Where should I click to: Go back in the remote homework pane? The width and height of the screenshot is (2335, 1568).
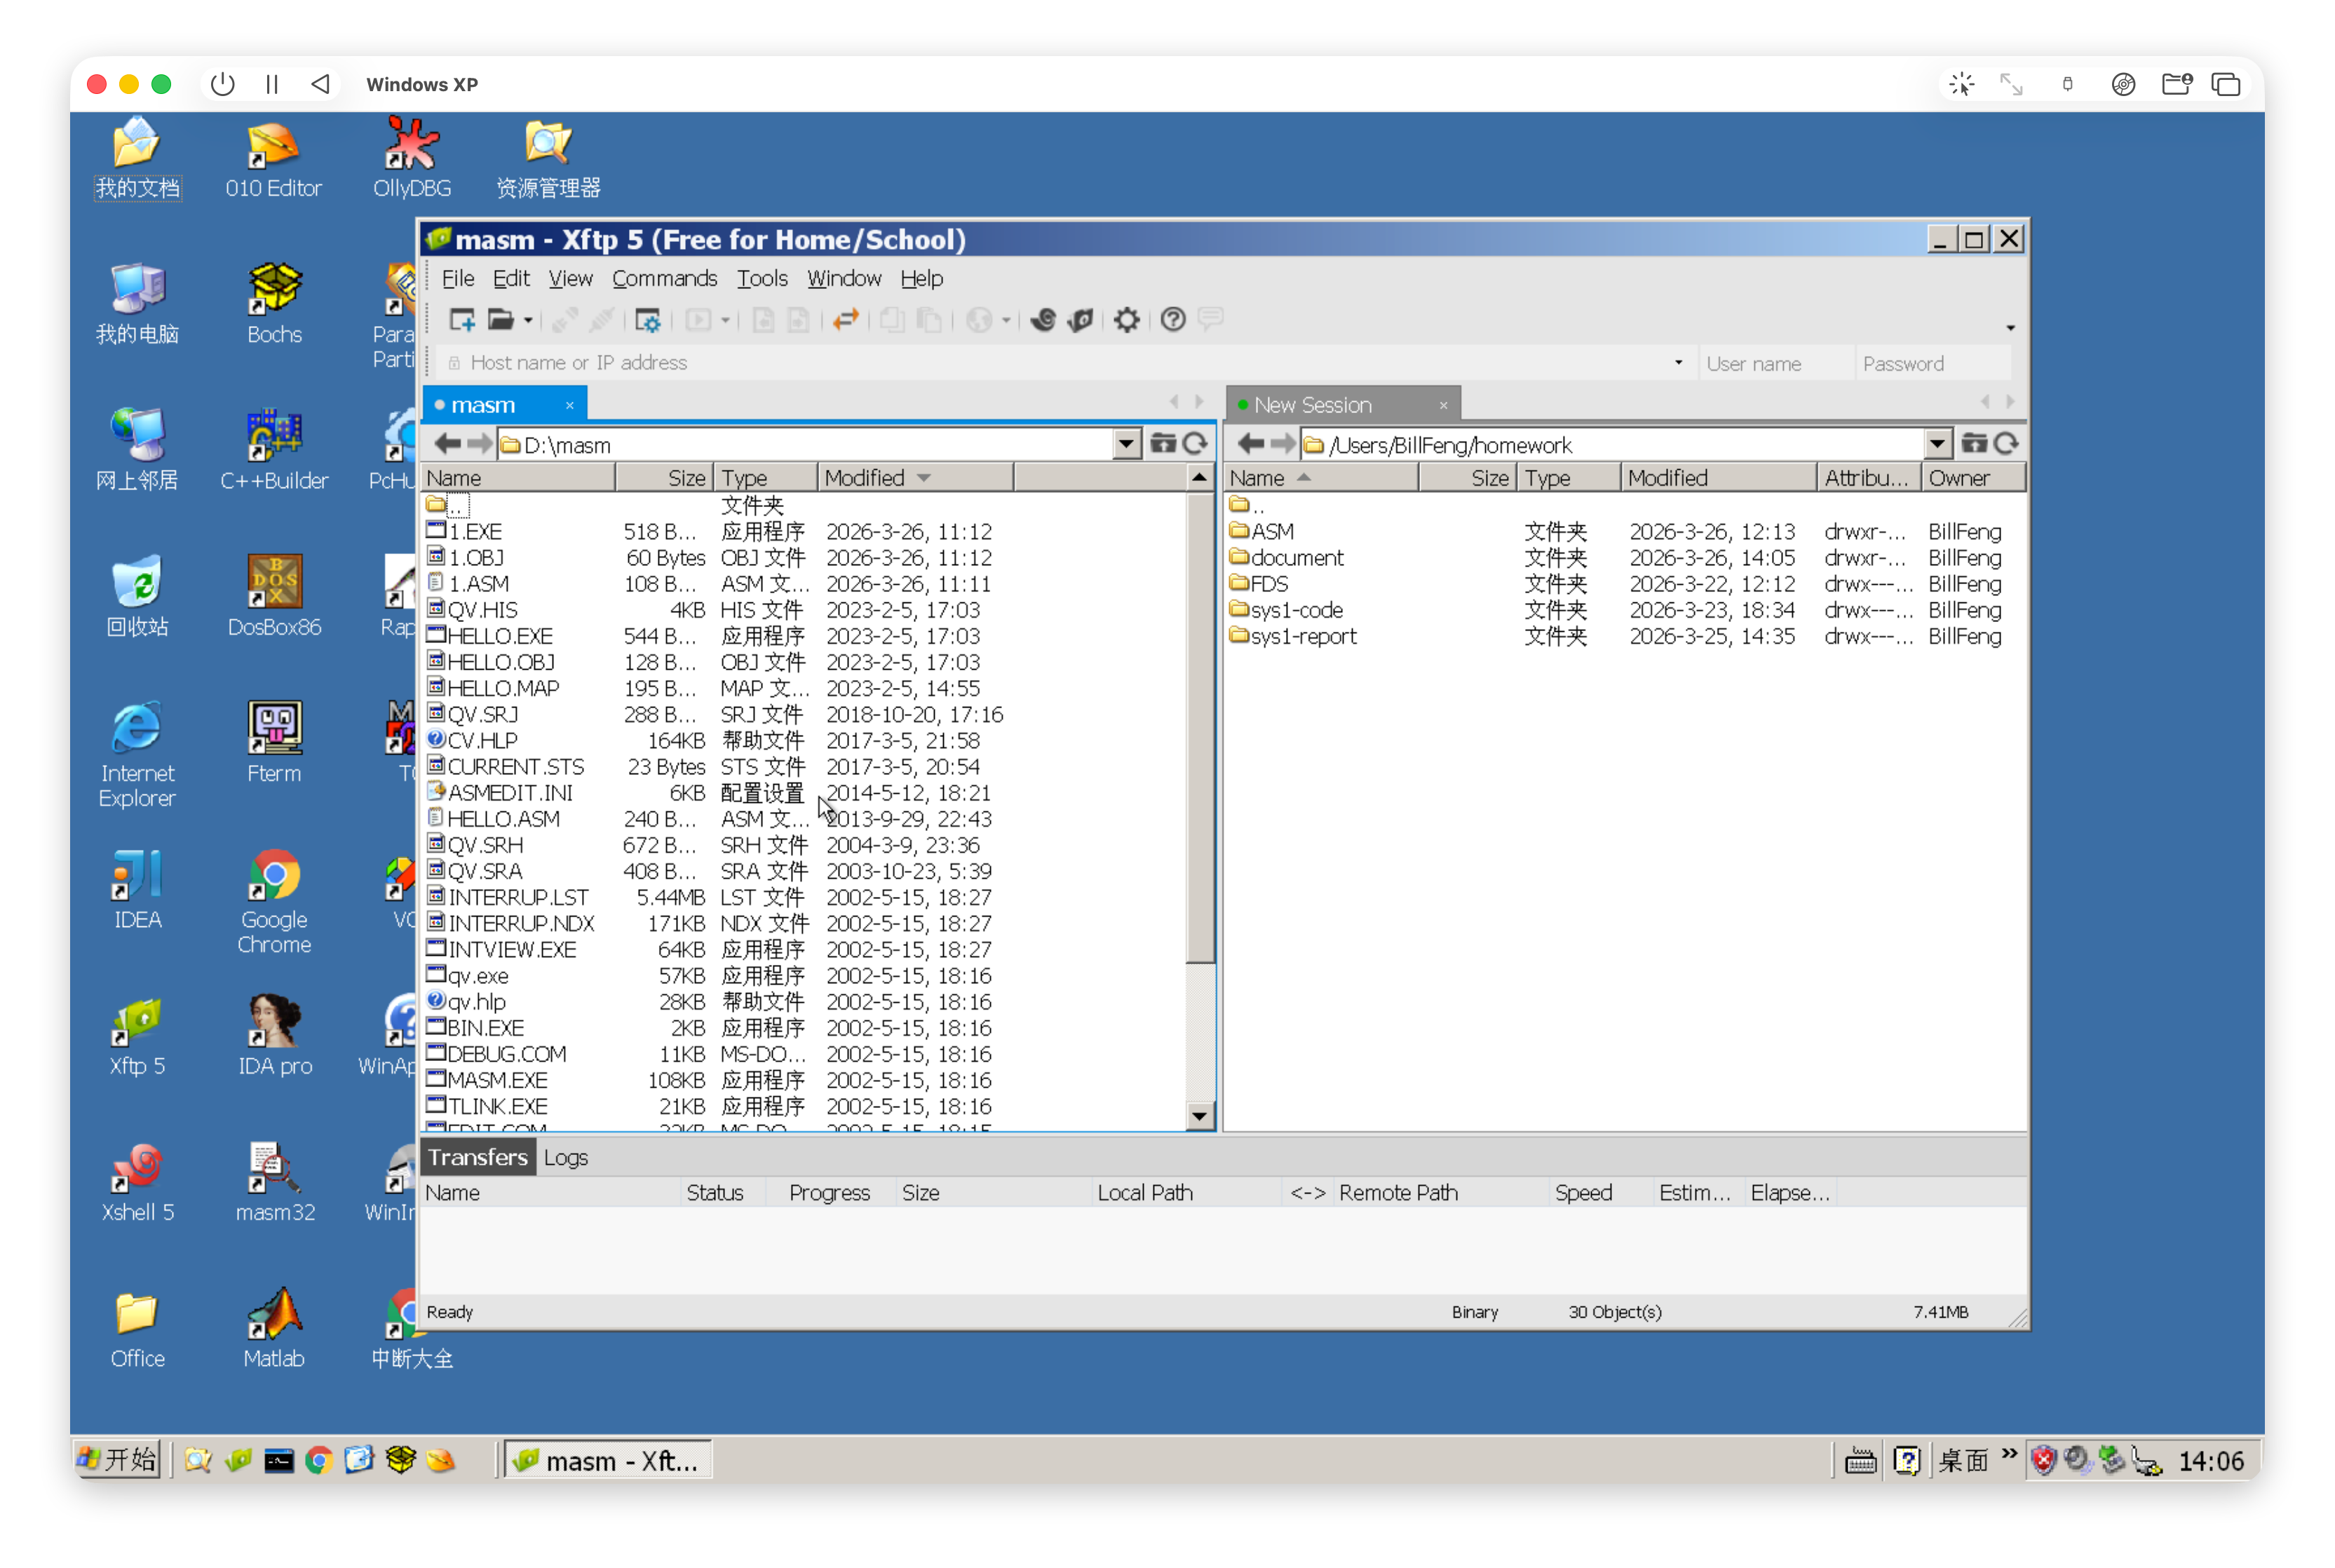click(x=1251, y=444)
